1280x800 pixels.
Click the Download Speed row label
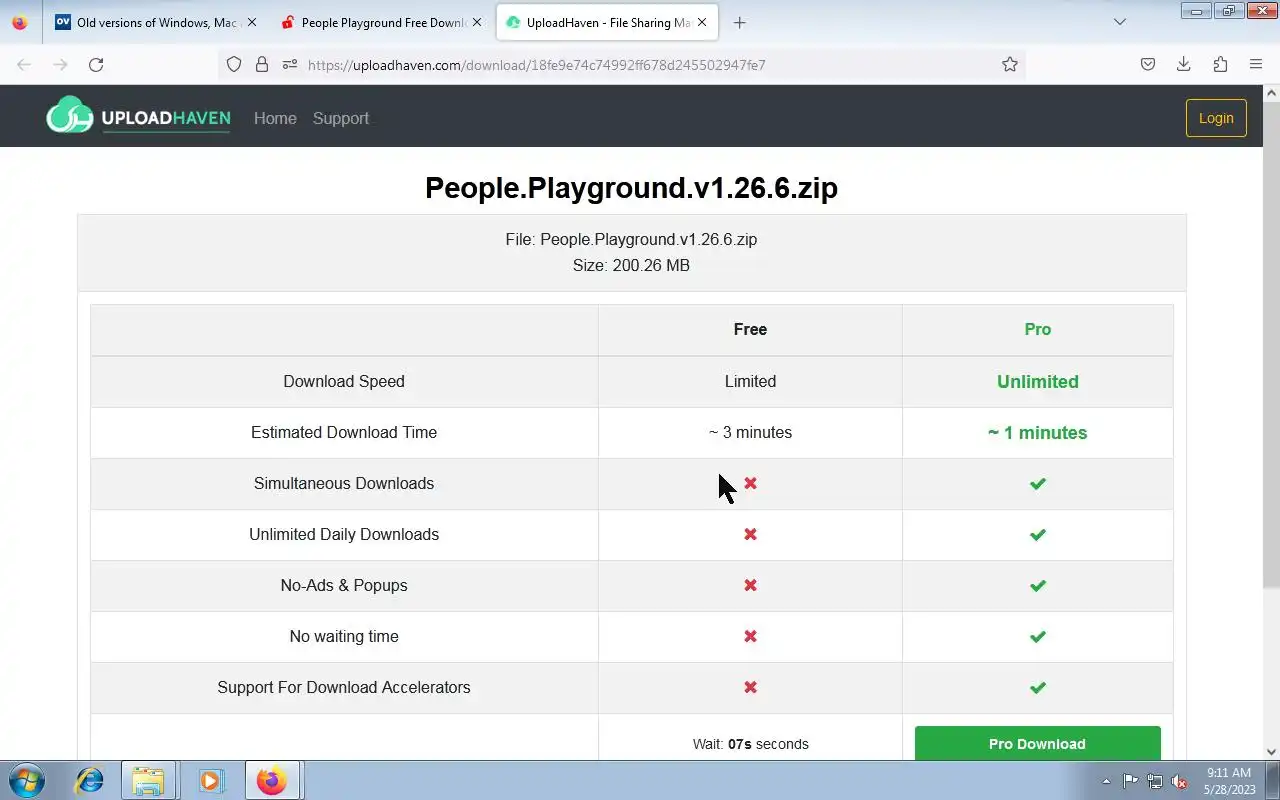[x=344, y=381]
